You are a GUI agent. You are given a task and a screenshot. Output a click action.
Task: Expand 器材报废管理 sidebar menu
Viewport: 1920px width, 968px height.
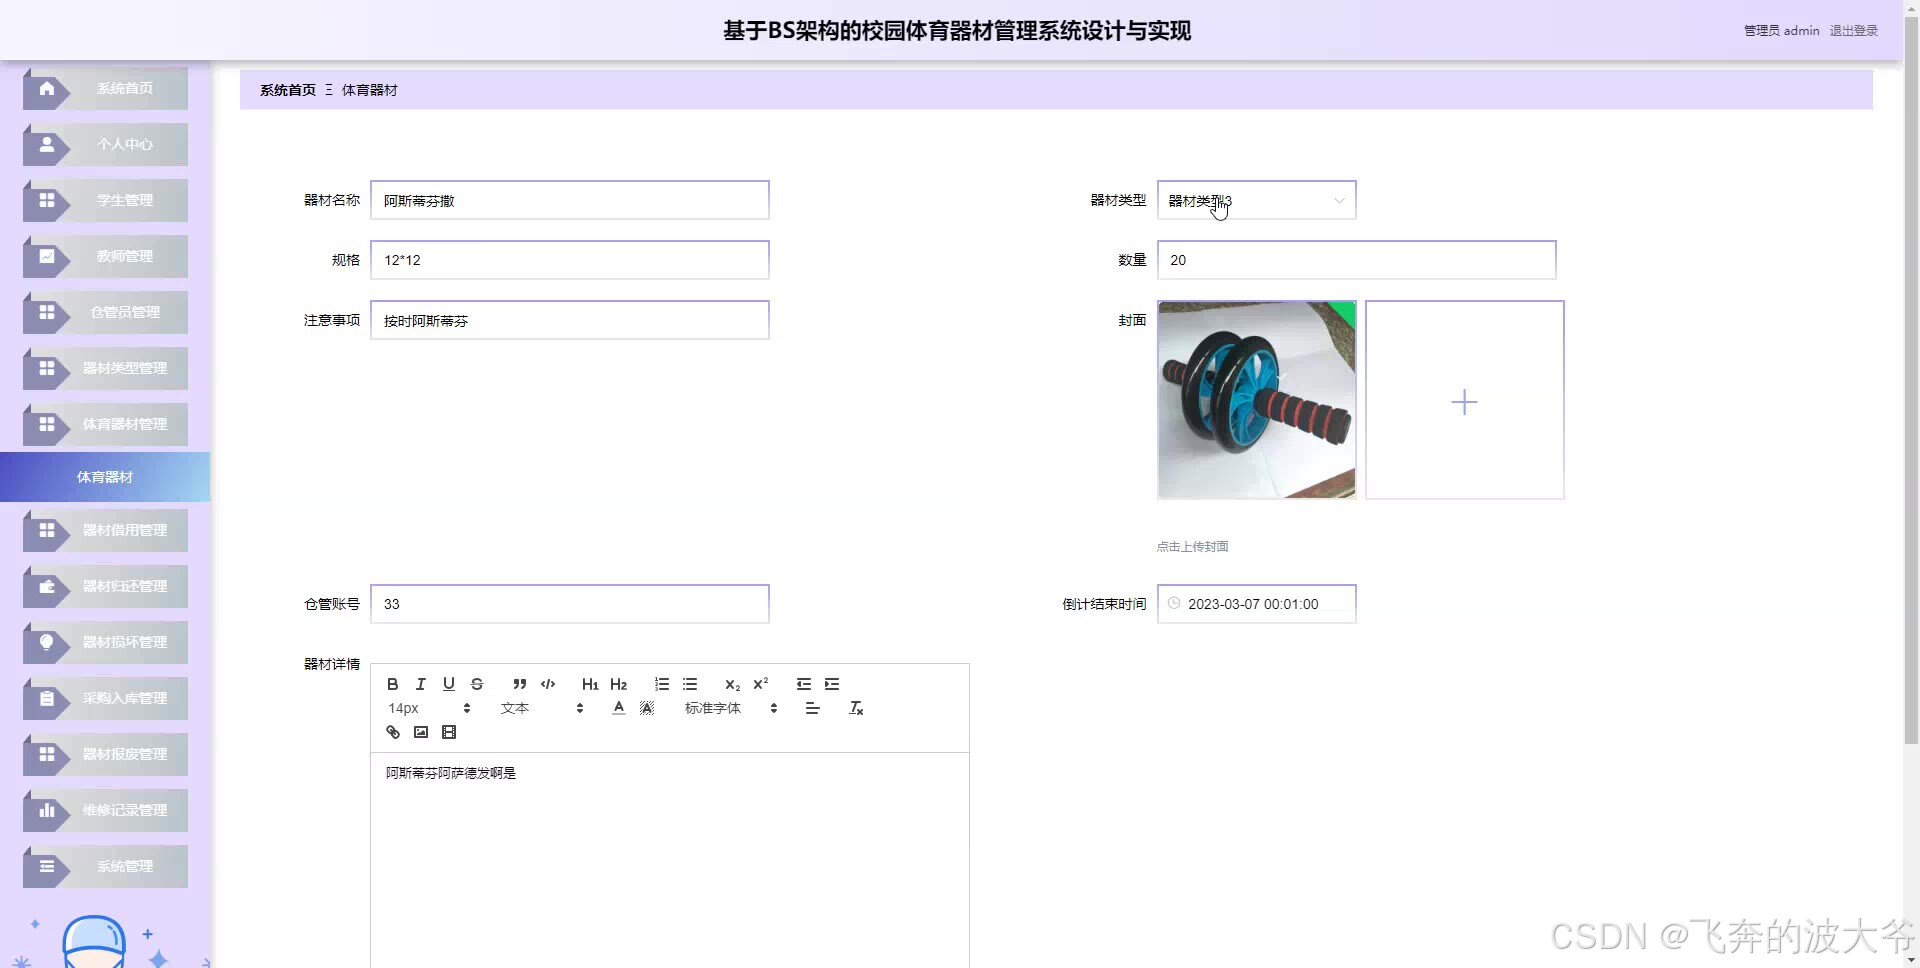(105, 754)
